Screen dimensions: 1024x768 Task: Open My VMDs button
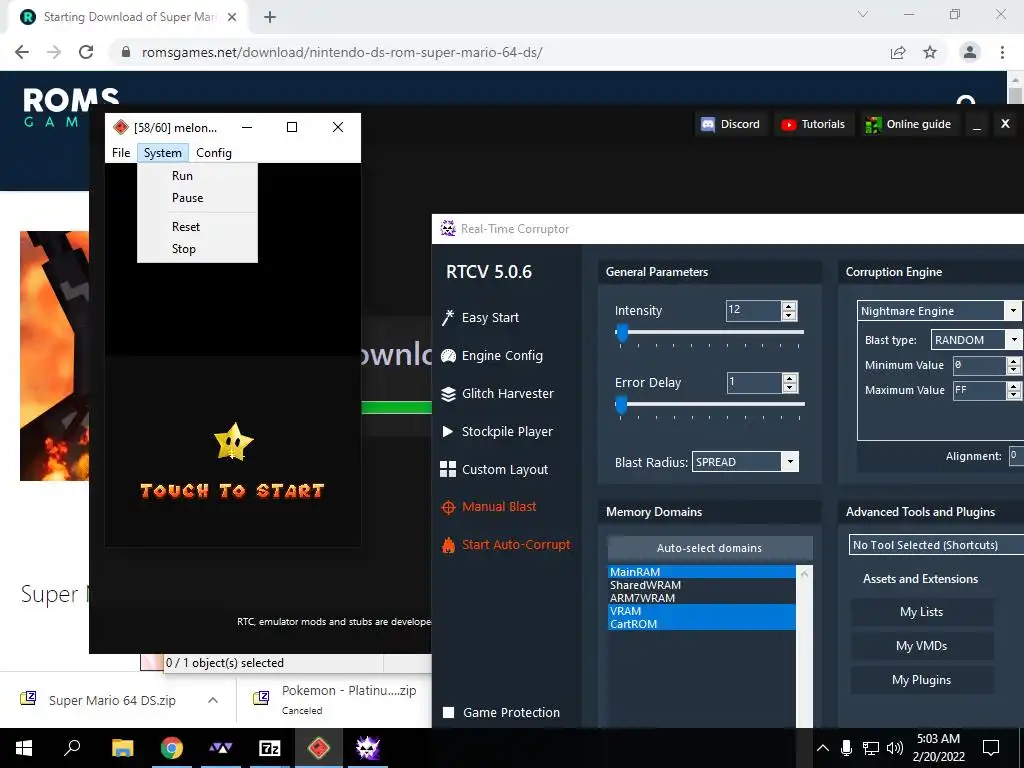tap(921, 646)
